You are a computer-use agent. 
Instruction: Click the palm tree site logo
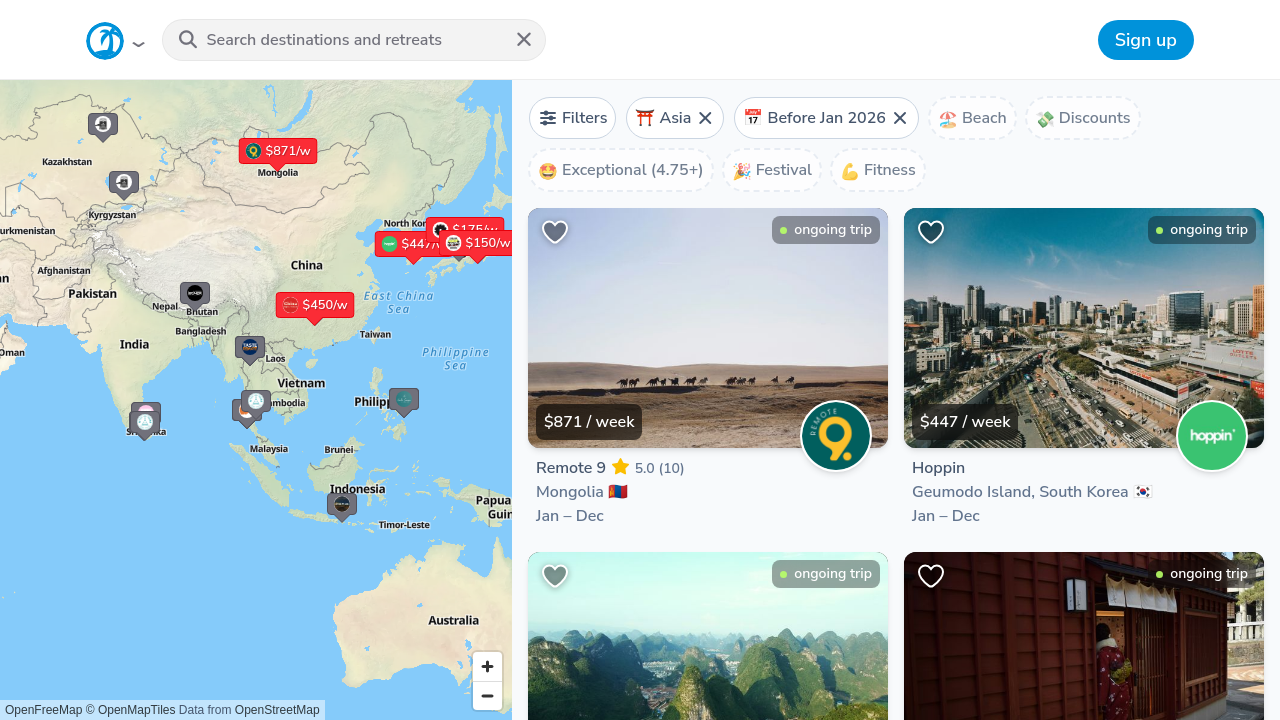(x=105, y=40)
